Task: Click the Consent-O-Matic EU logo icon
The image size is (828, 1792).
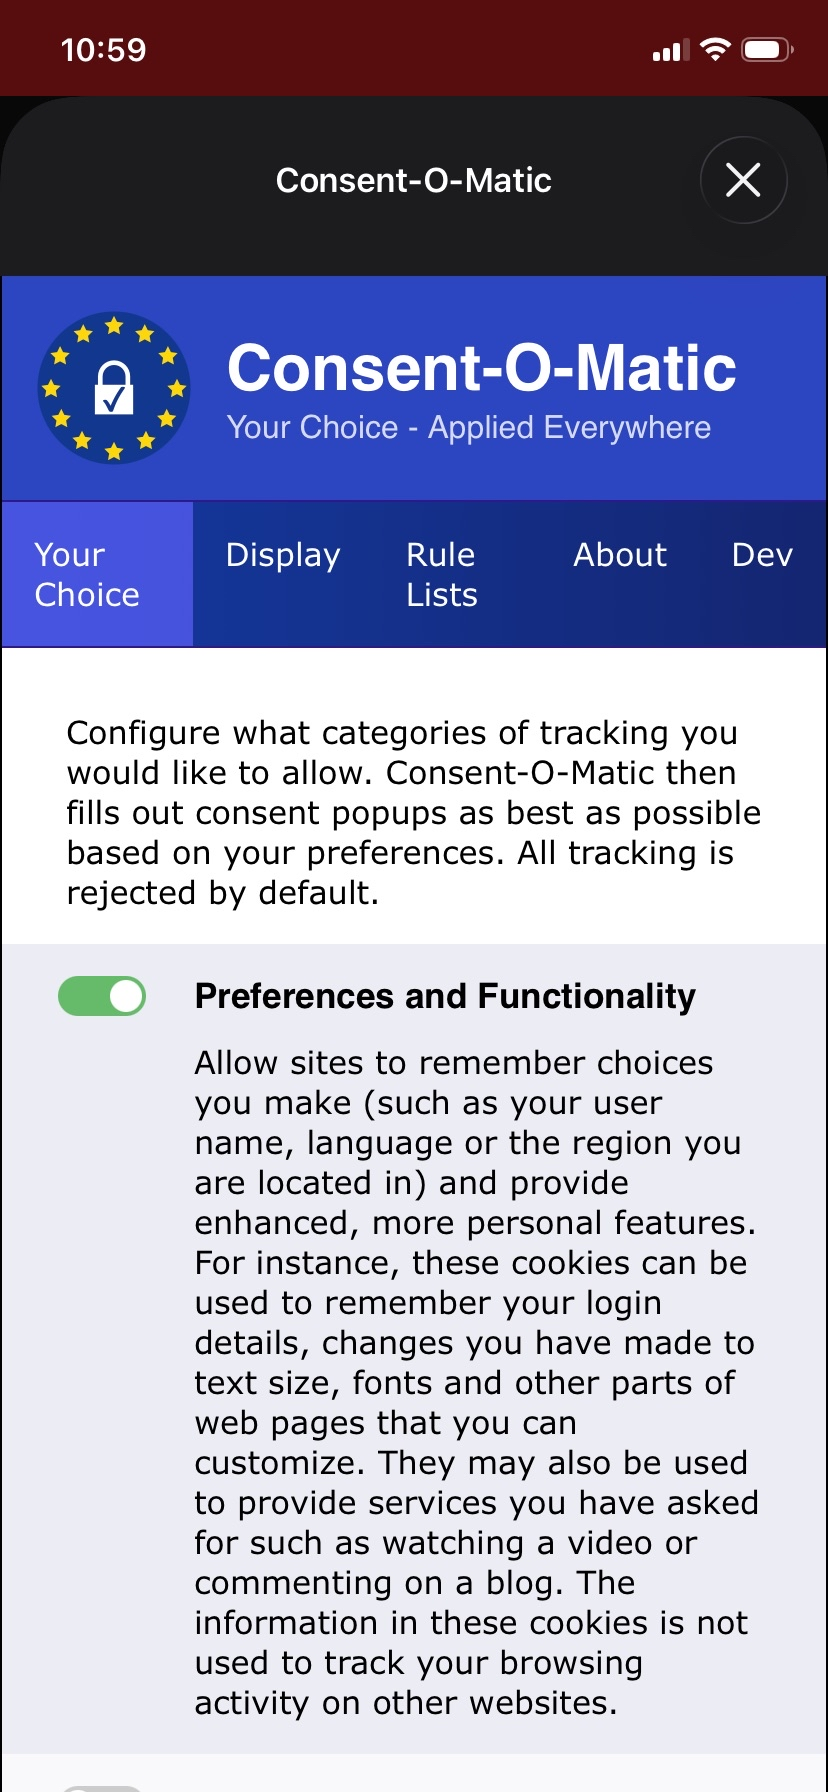Action: (114, 387)
